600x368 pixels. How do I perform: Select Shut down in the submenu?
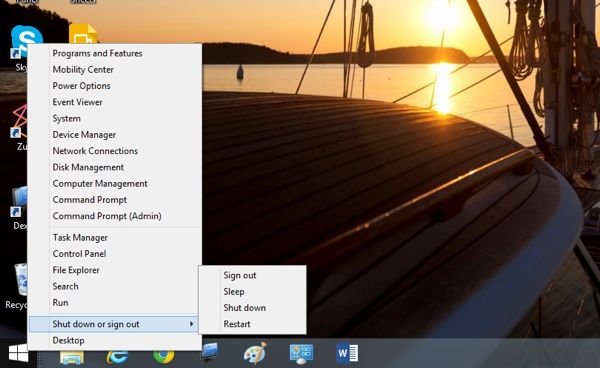coord(252,308)
